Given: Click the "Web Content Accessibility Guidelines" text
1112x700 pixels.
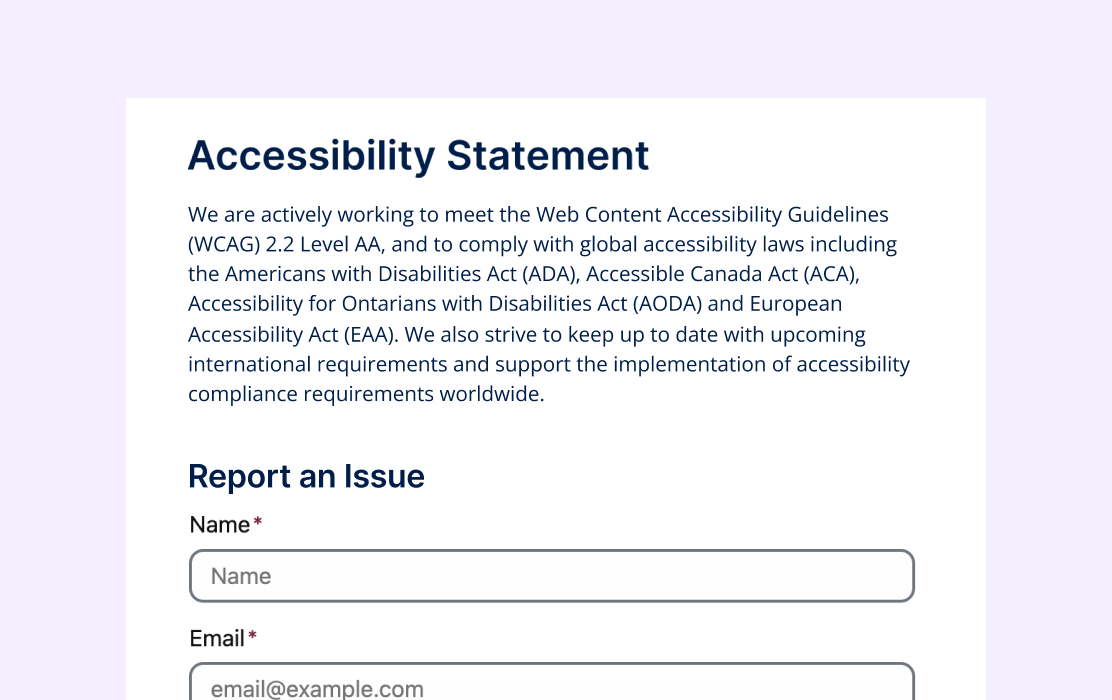Looking at the screenshot, I should [x=712, y=214].
